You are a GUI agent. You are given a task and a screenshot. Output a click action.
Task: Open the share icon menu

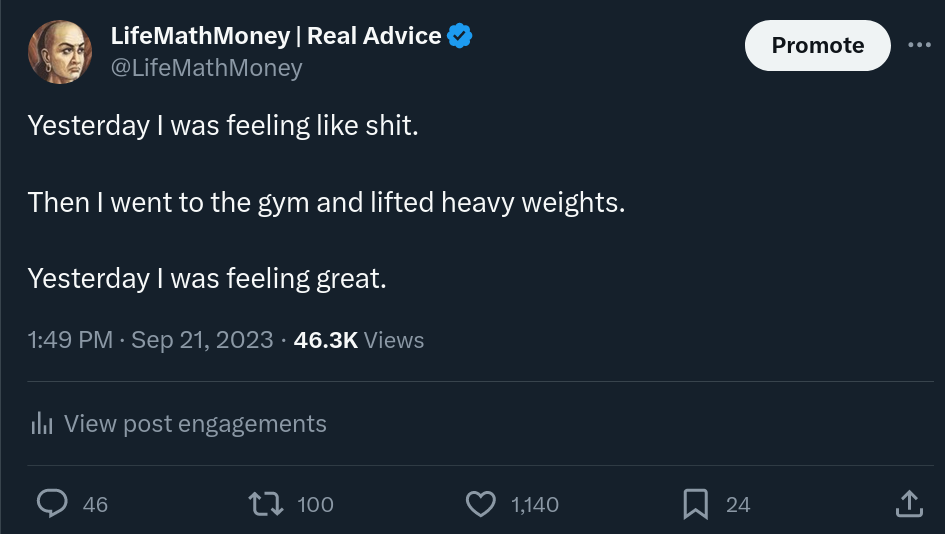pyautogui.click(x=908, y=504)
